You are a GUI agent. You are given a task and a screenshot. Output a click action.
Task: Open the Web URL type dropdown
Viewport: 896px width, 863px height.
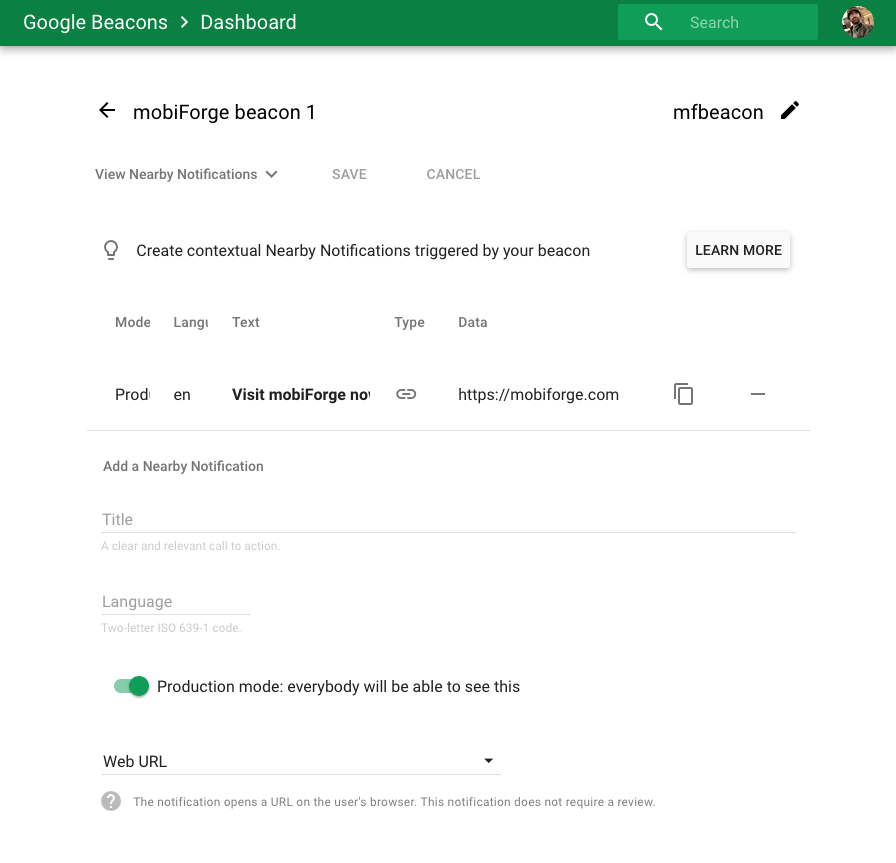click(301, 761)
